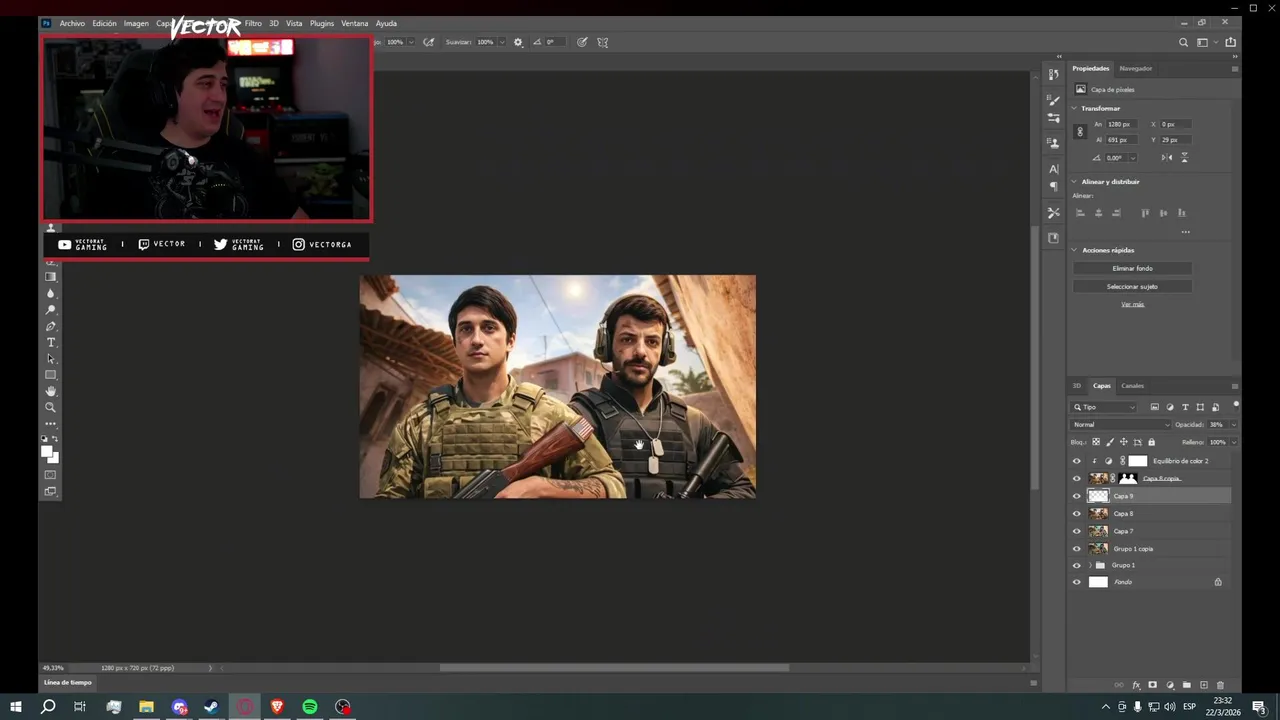Click the foreground color swatch
This screenshot has width=1280, height=720.
[46, 452]
